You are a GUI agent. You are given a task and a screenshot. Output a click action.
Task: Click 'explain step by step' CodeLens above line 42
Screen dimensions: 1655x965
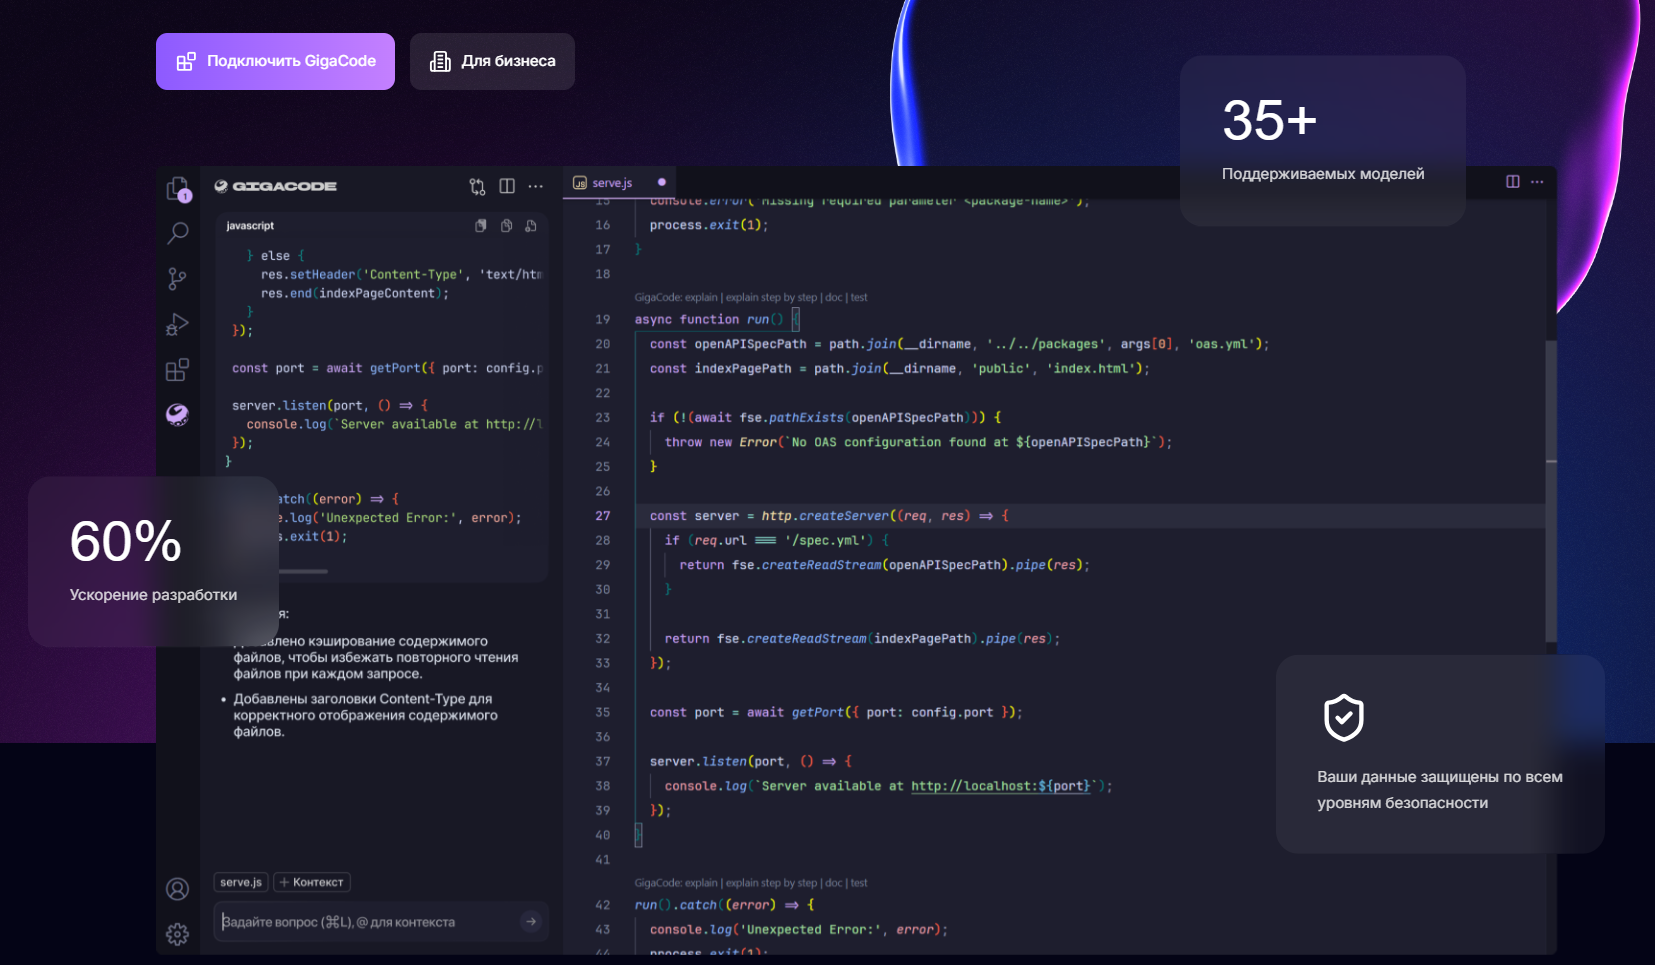coord(771,883)
